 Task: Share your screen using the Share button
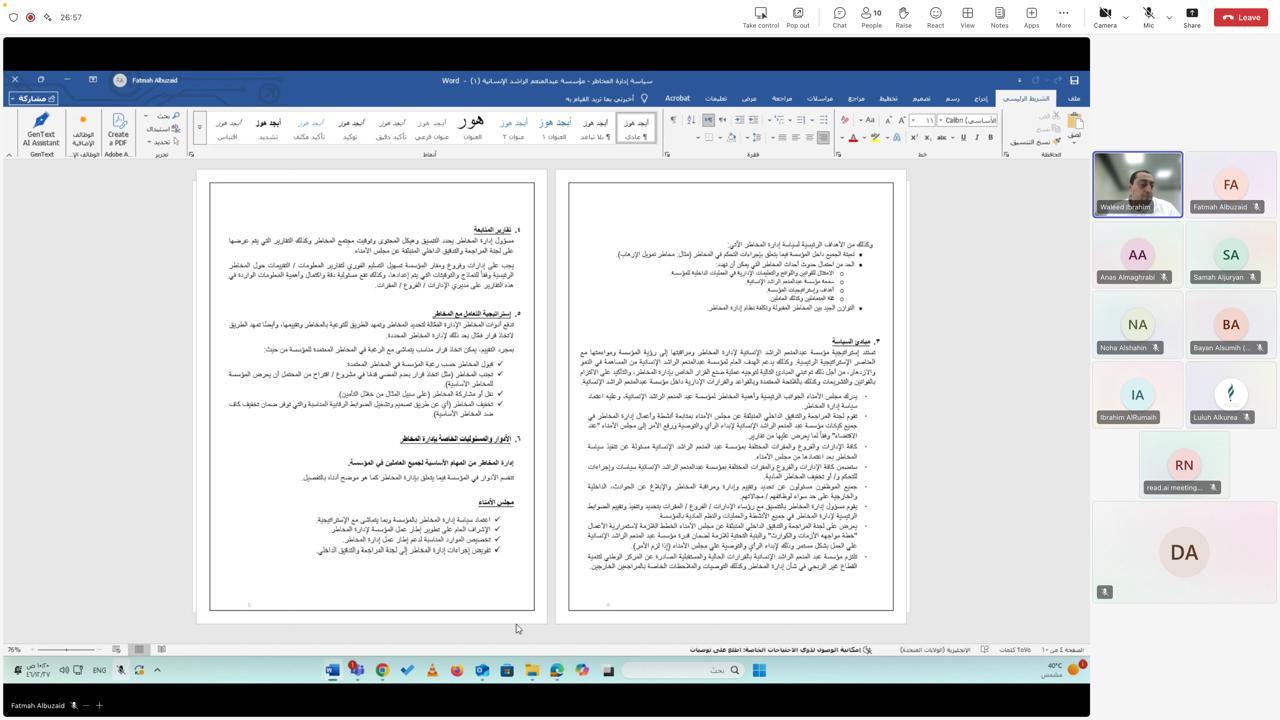click(1192, 17)
